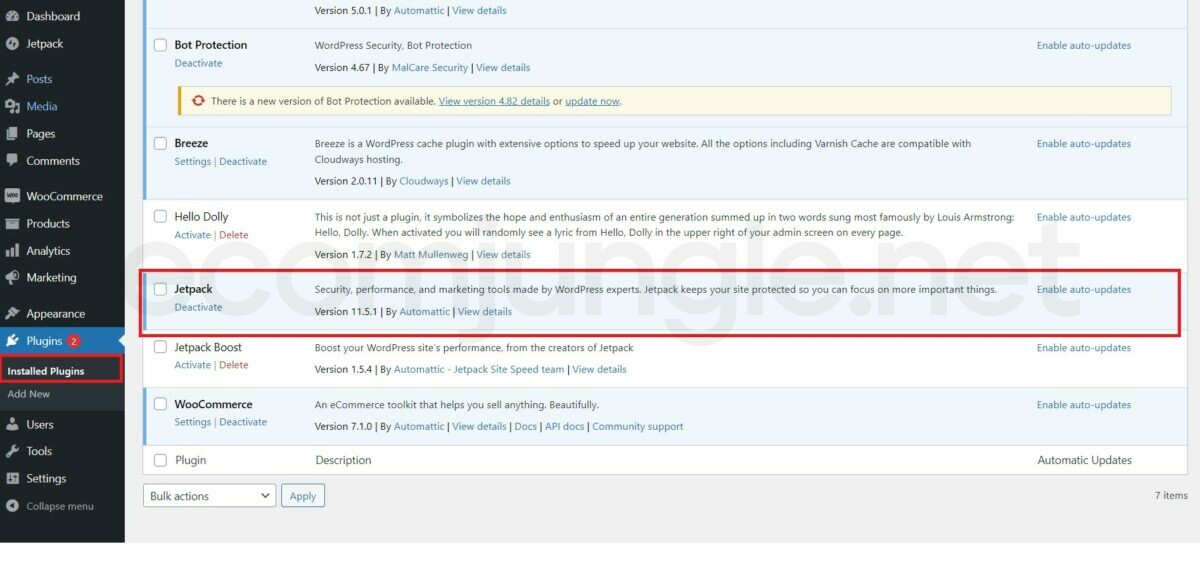Viewport: 1200px width, 561px height.
Task: Open Add New plugin submenu item
Action: point(29,394)
